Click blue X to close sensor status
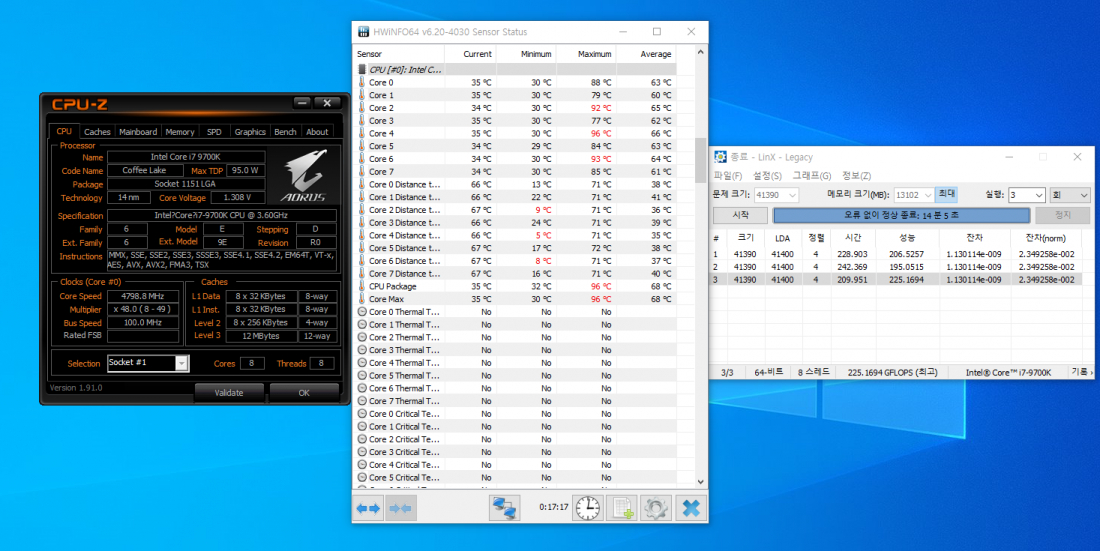 pyautogui.click(x=691, y=507)
